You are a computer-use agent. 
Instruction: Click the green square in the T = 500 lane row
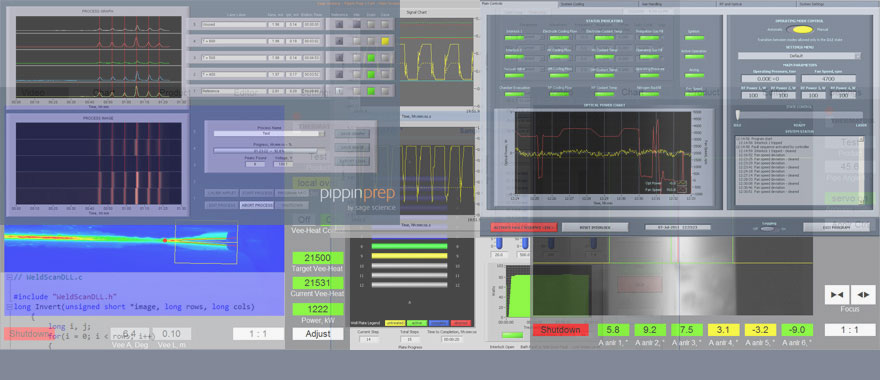(x=371, y=58)
